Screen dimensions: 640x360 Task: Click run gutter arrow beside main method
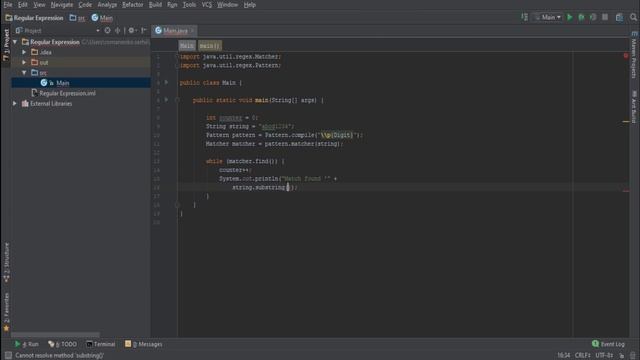tap(167, 100)
